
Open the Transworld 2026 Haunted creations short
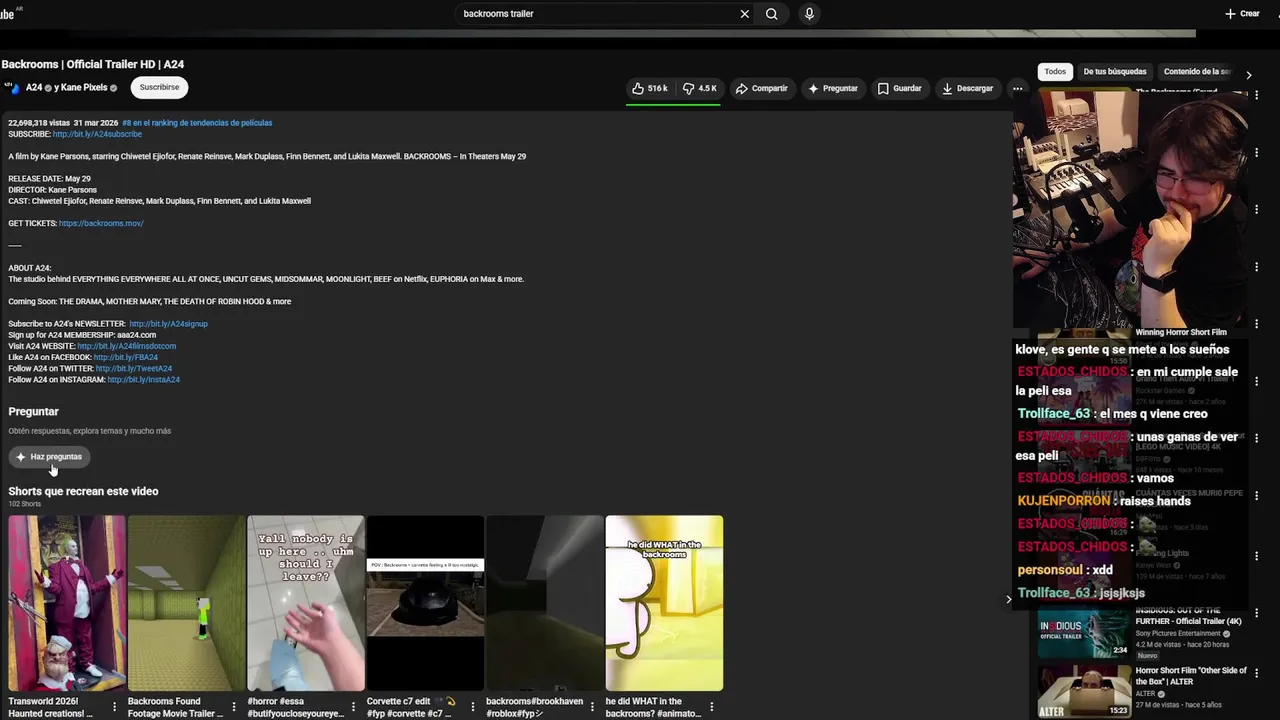coord(67,603)
